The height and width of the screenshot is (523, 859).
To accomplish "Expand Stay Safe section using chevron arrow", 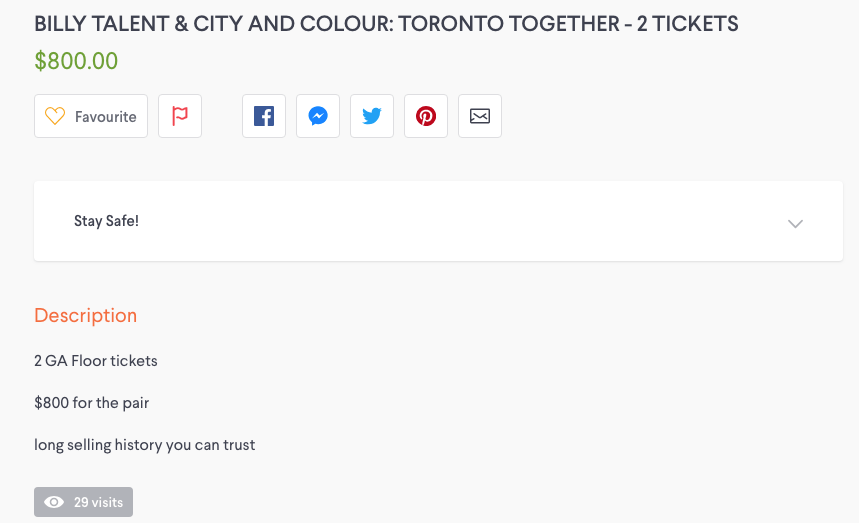I will click(795, 223).
